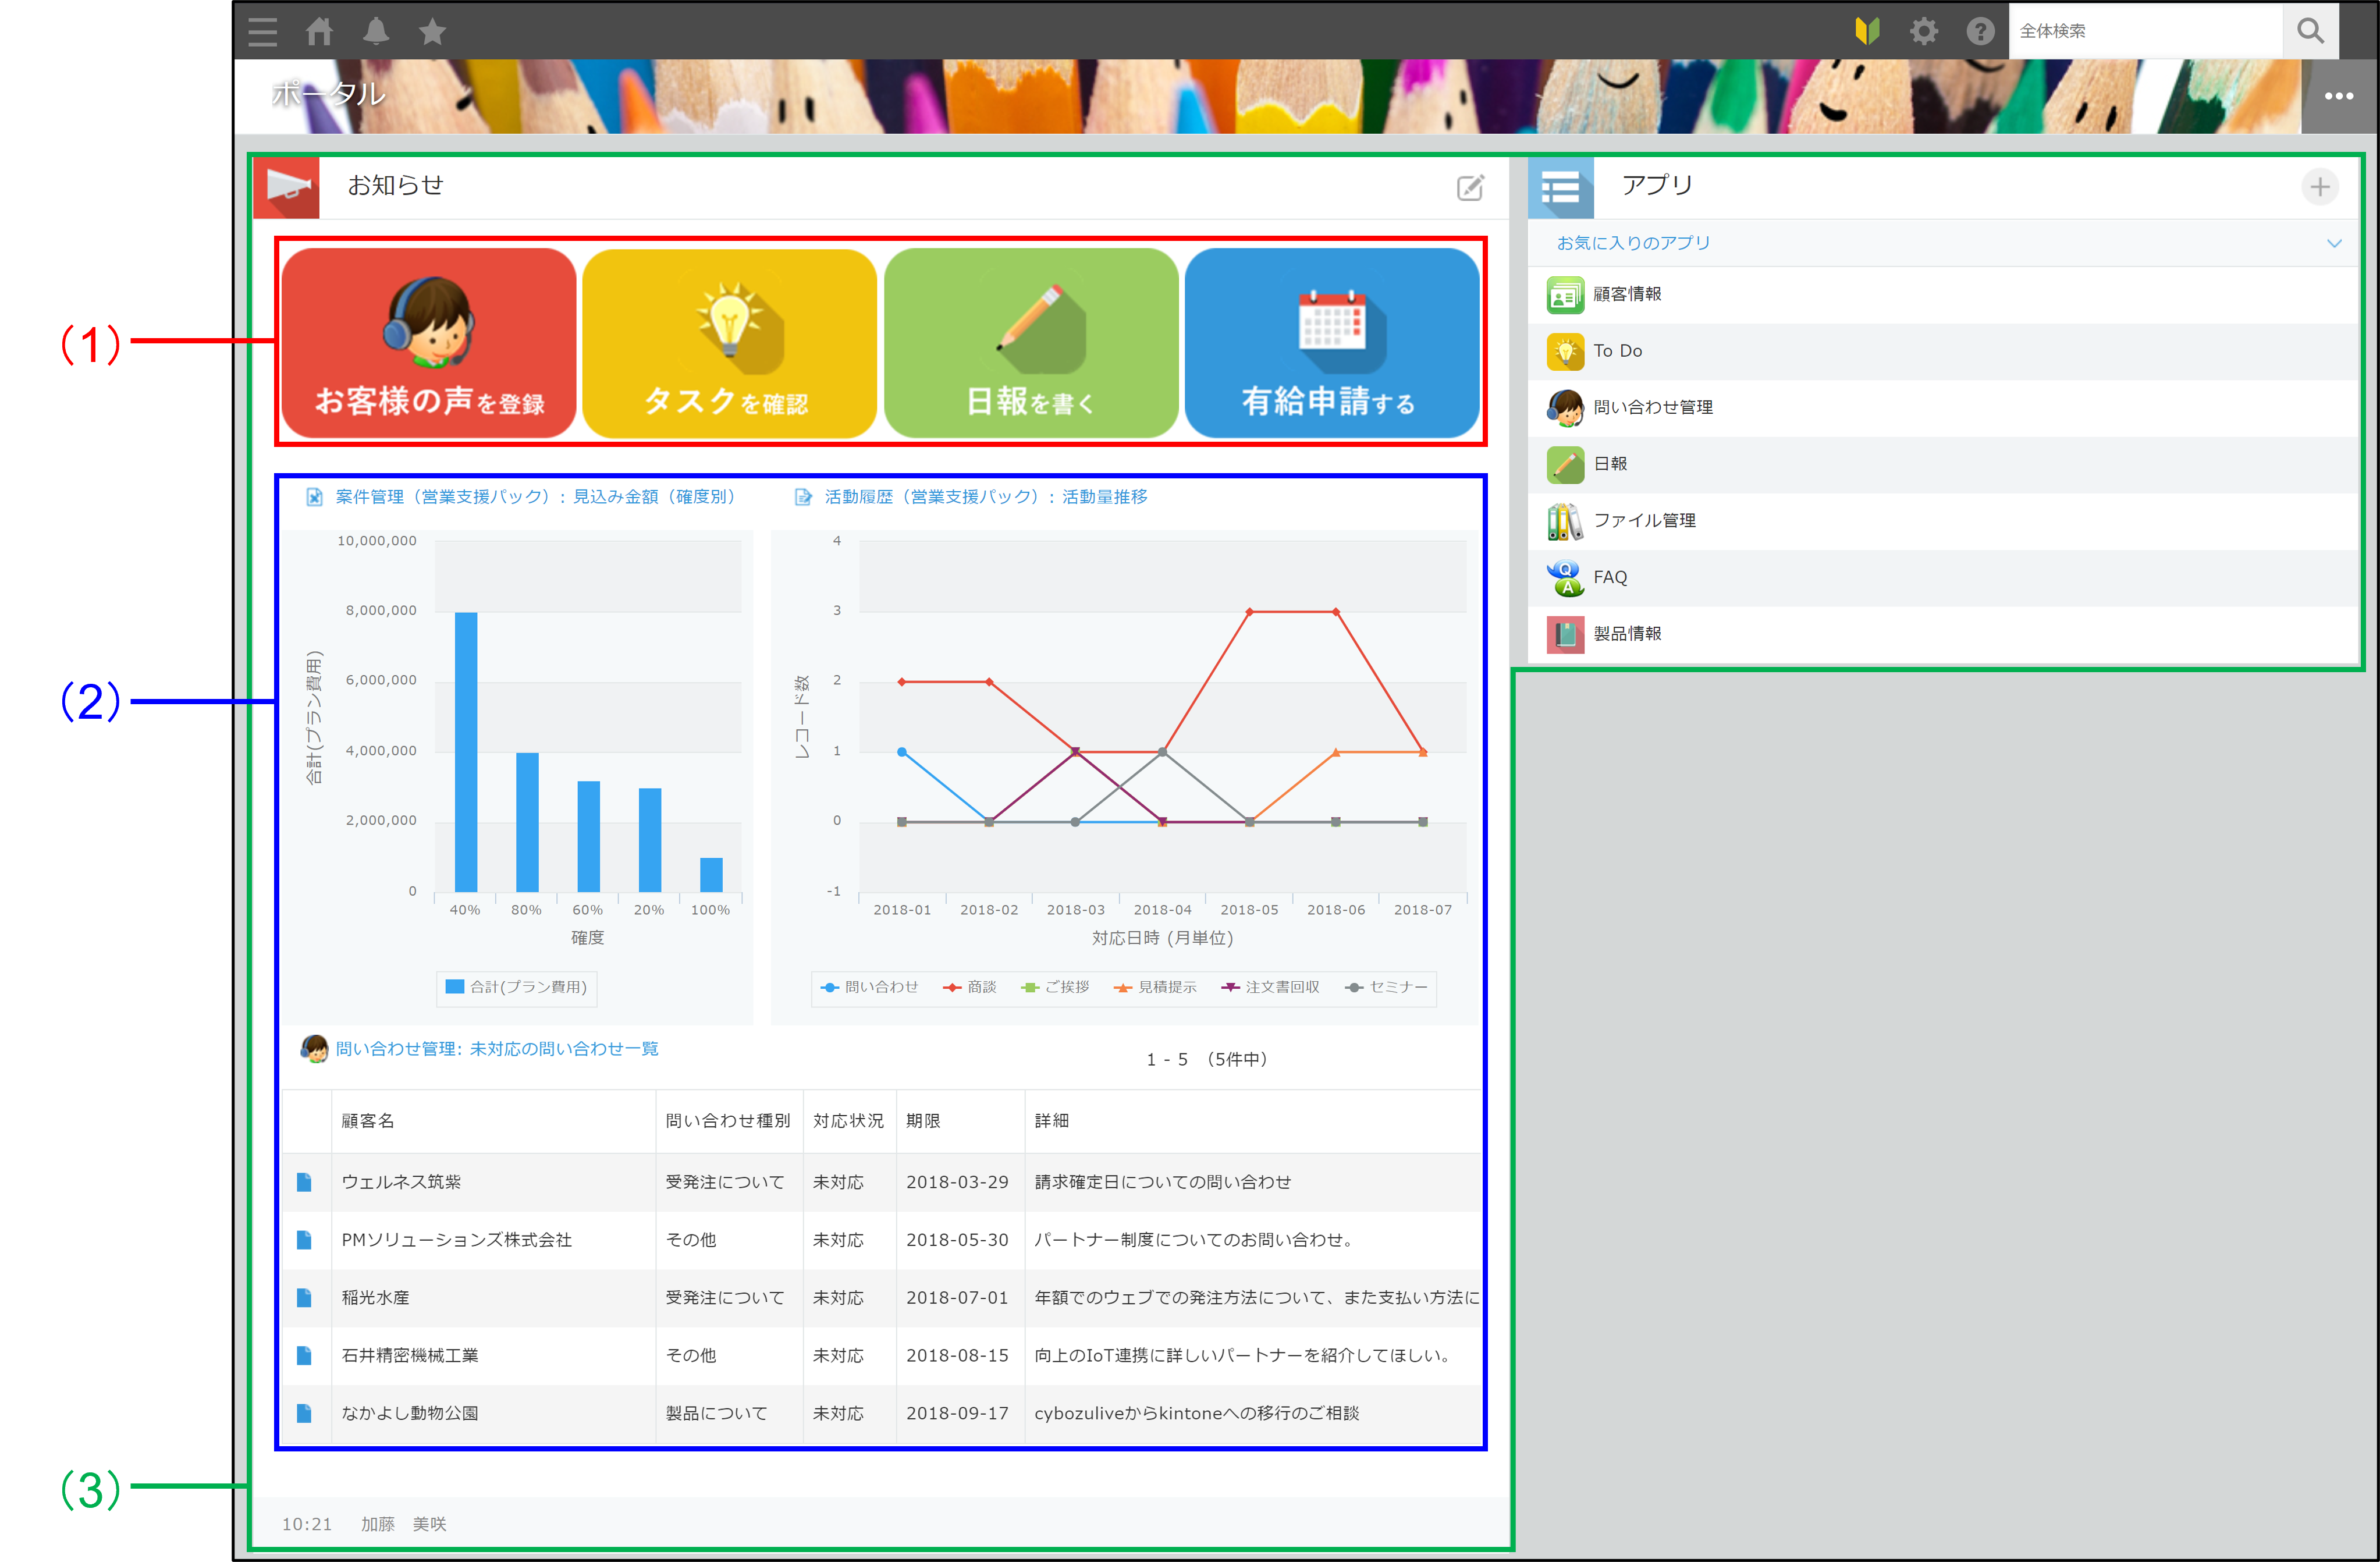2380x1562 pixels.
Task: Open the ウェルネス筑紫 record detail icon
Action: click(304, 1182)
